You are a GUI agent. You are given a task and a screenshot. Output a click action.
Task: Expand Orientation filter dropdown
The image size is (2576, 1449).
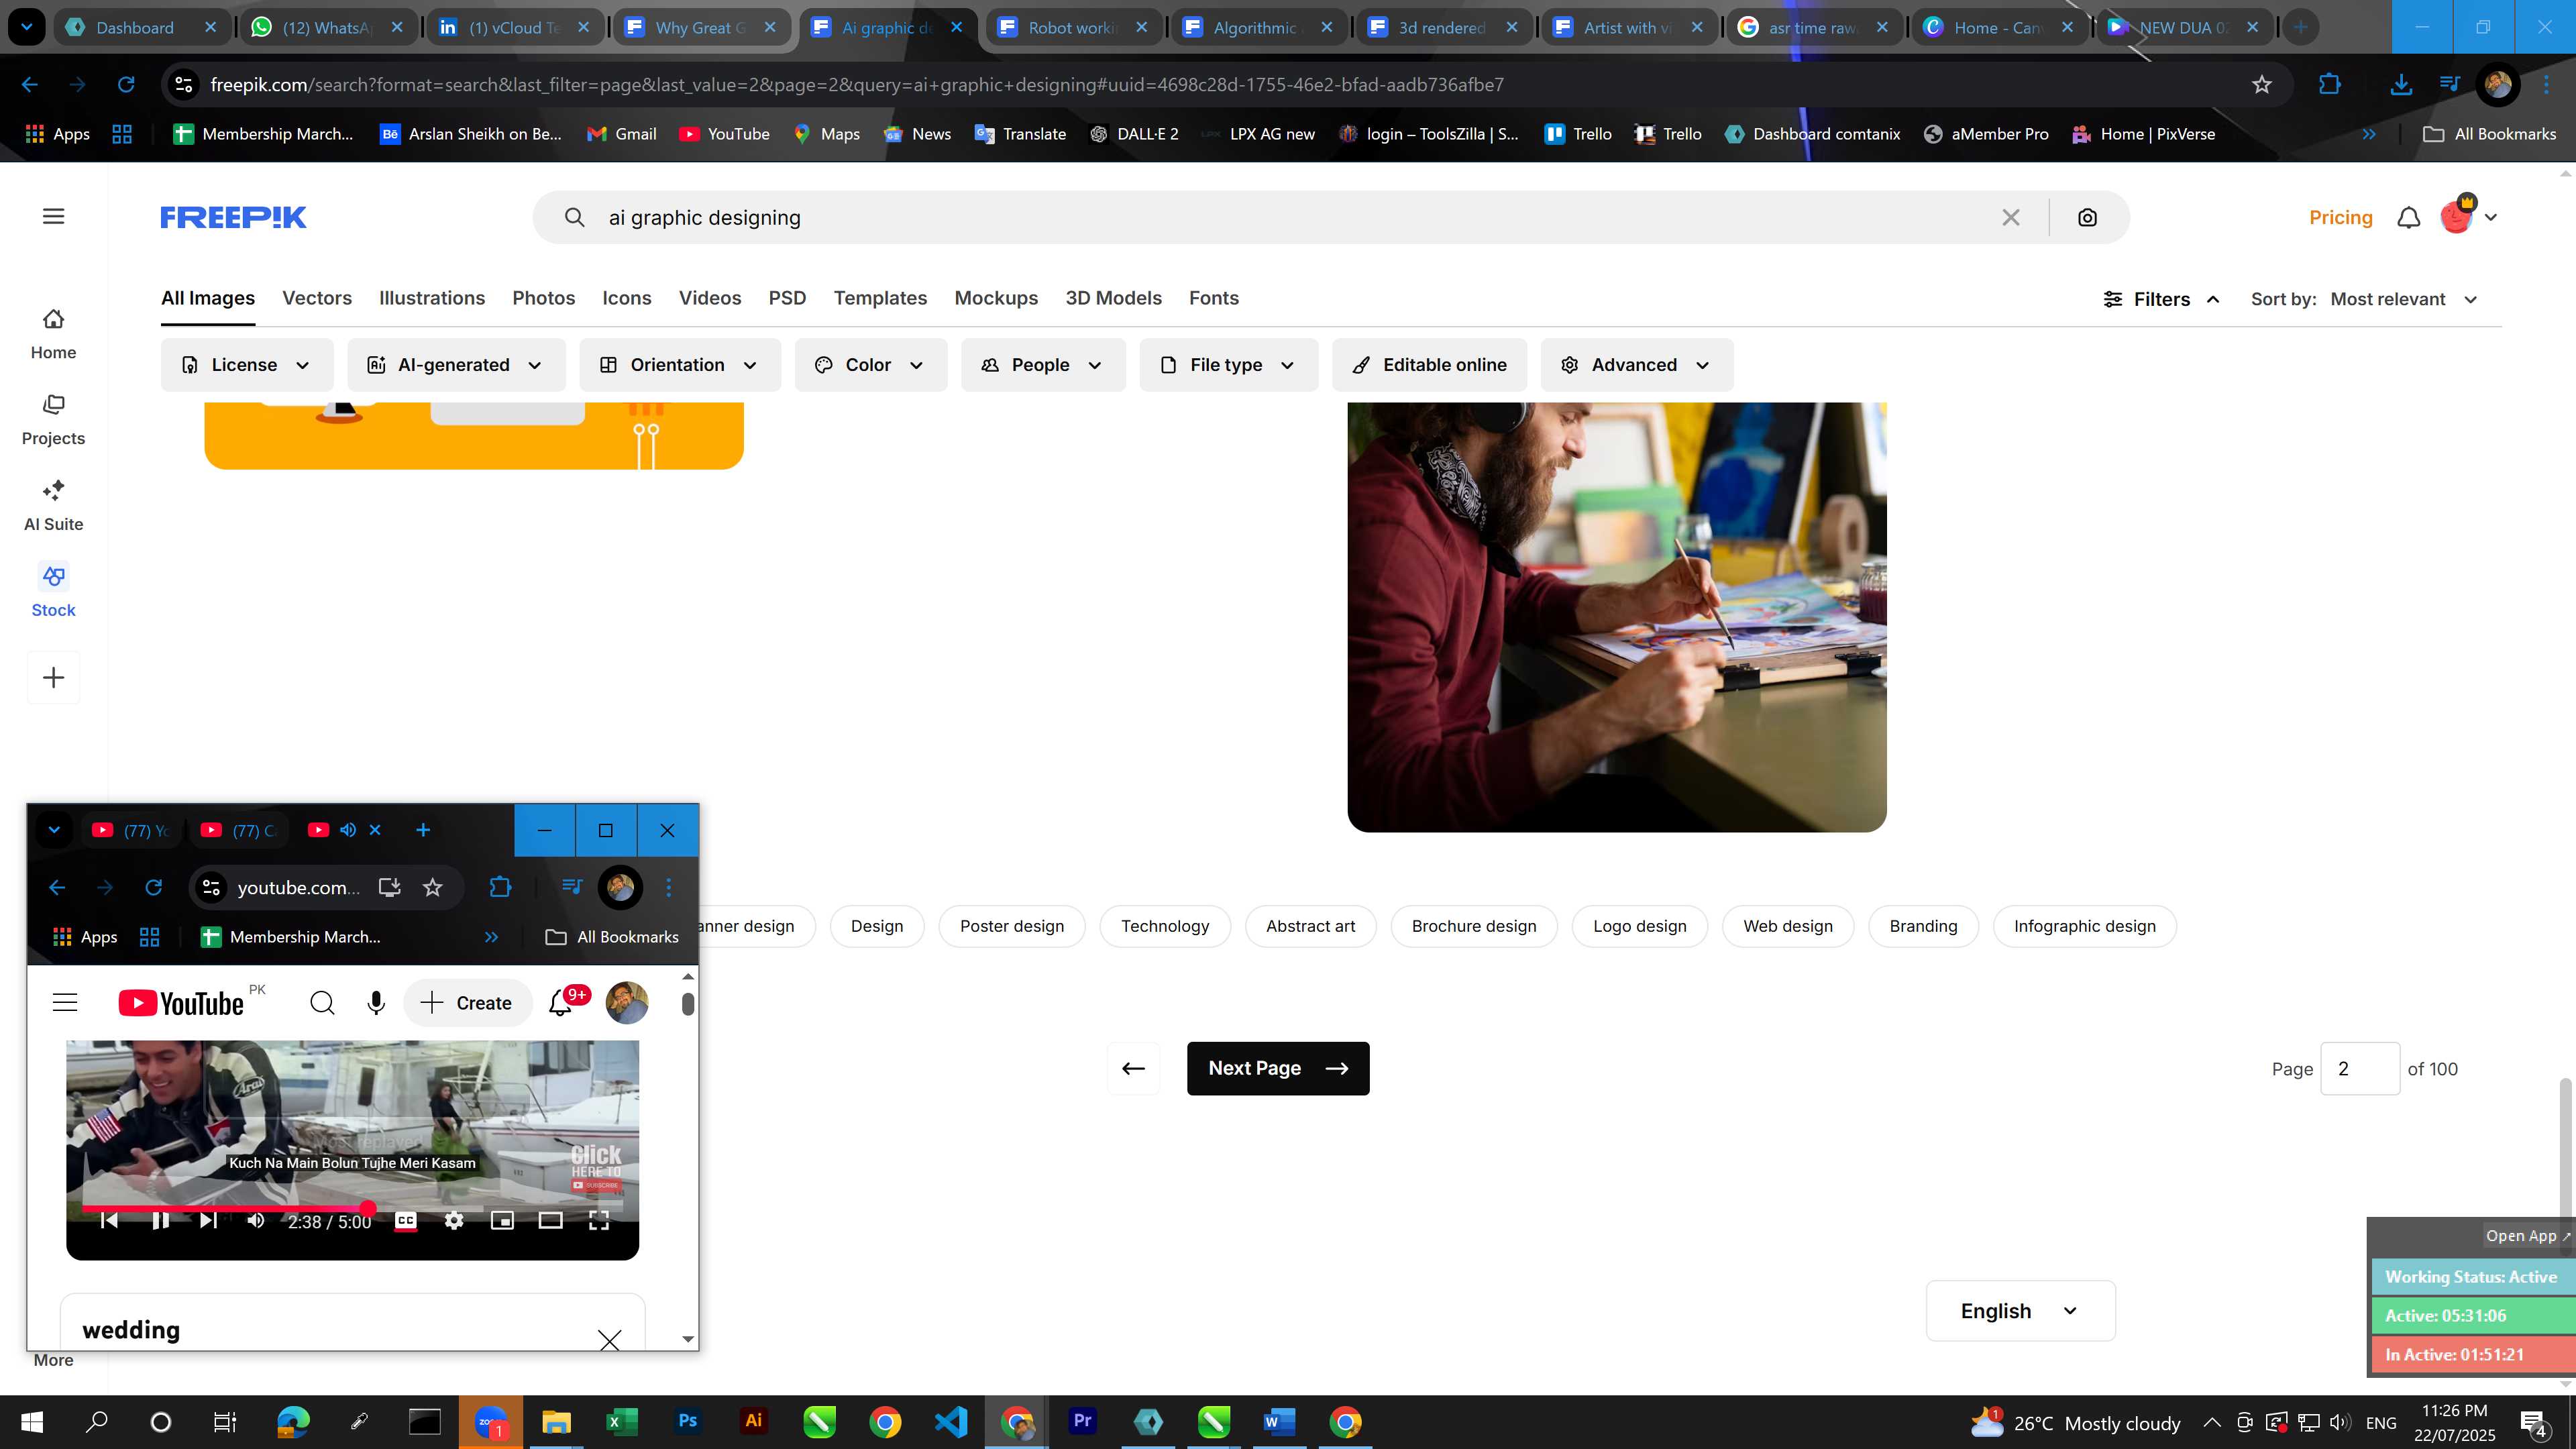pos(680,365)
